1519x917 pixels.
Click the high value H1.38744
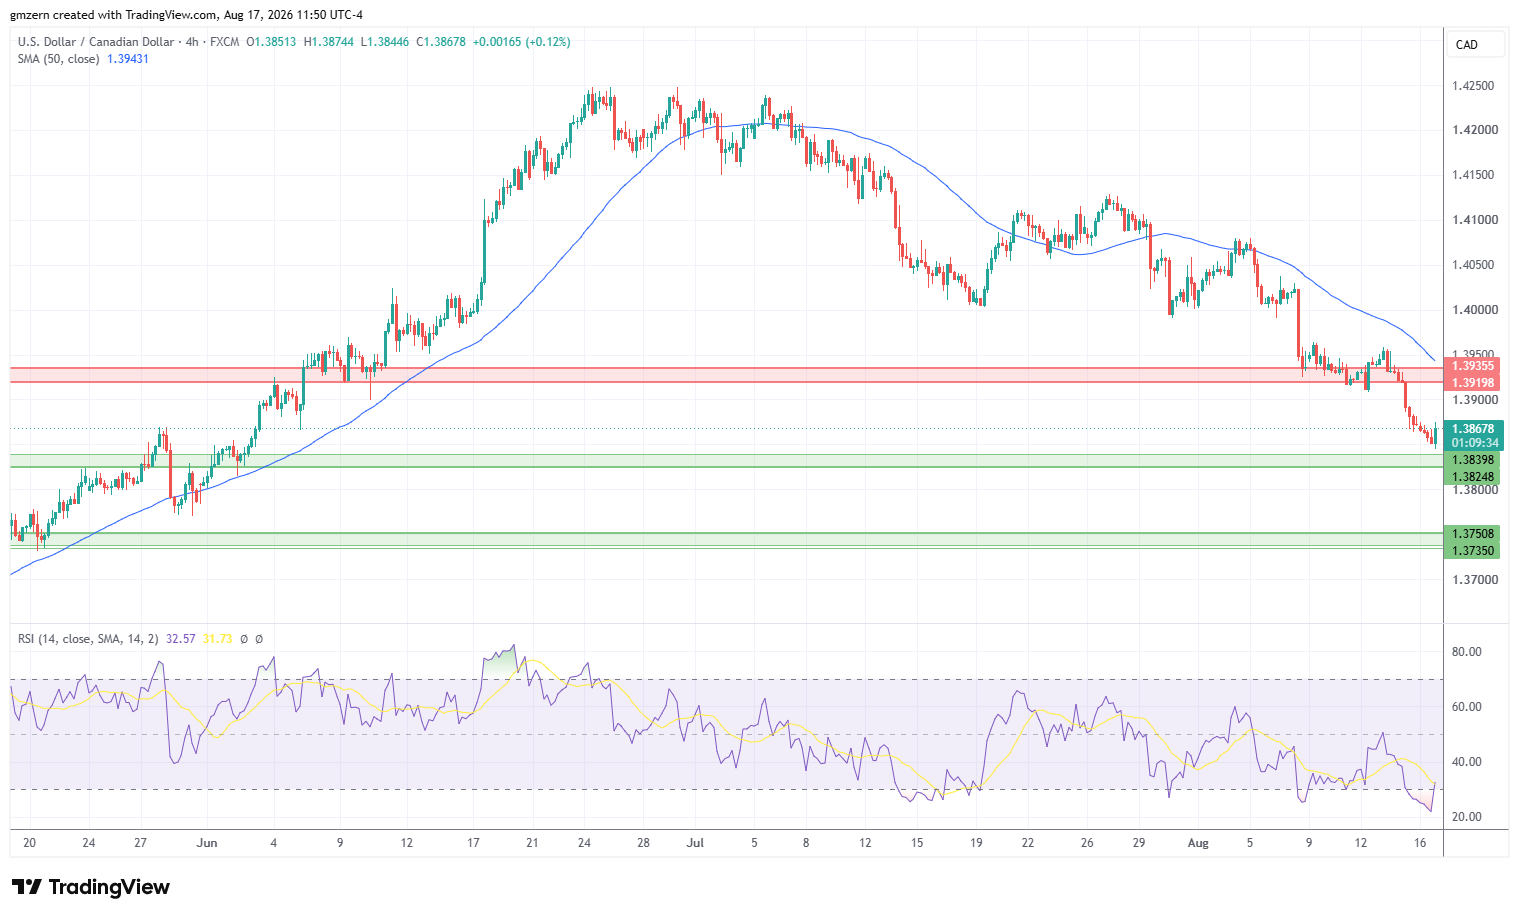point(328,42)
